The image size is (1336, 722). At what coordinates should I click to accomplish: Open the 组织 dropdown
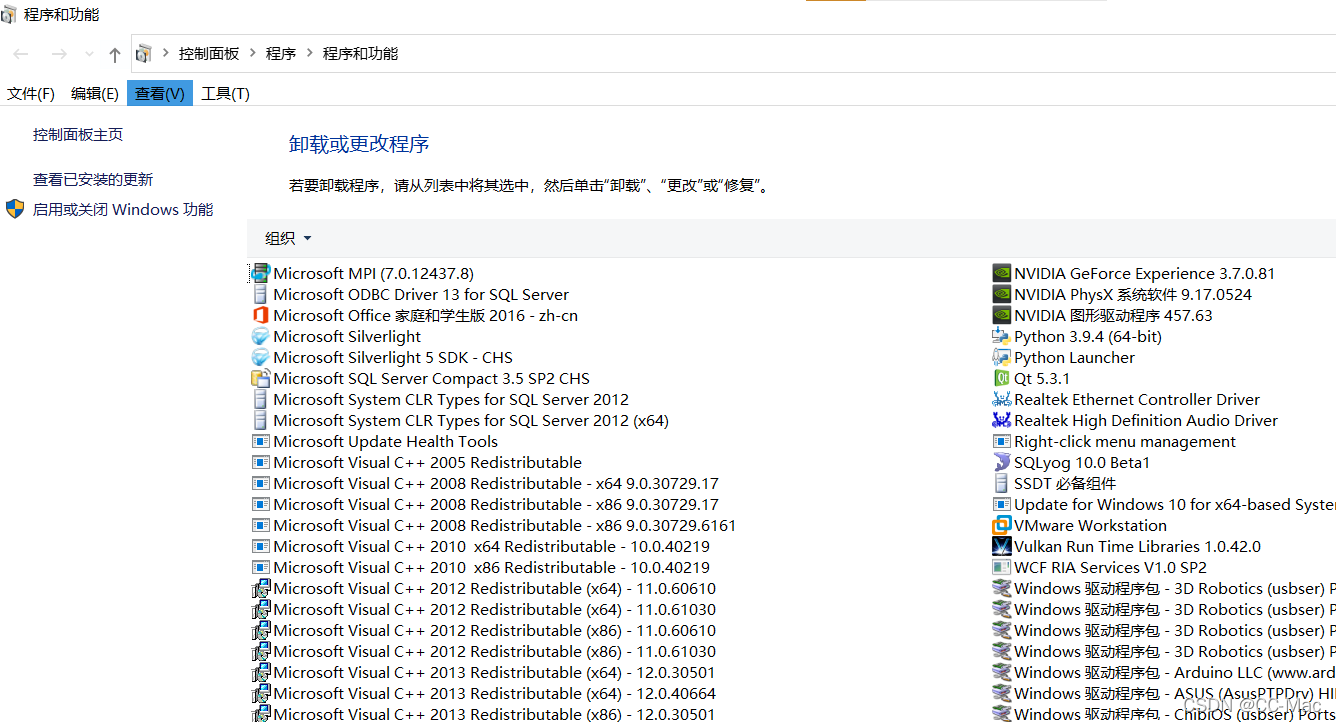click(288, 238)
